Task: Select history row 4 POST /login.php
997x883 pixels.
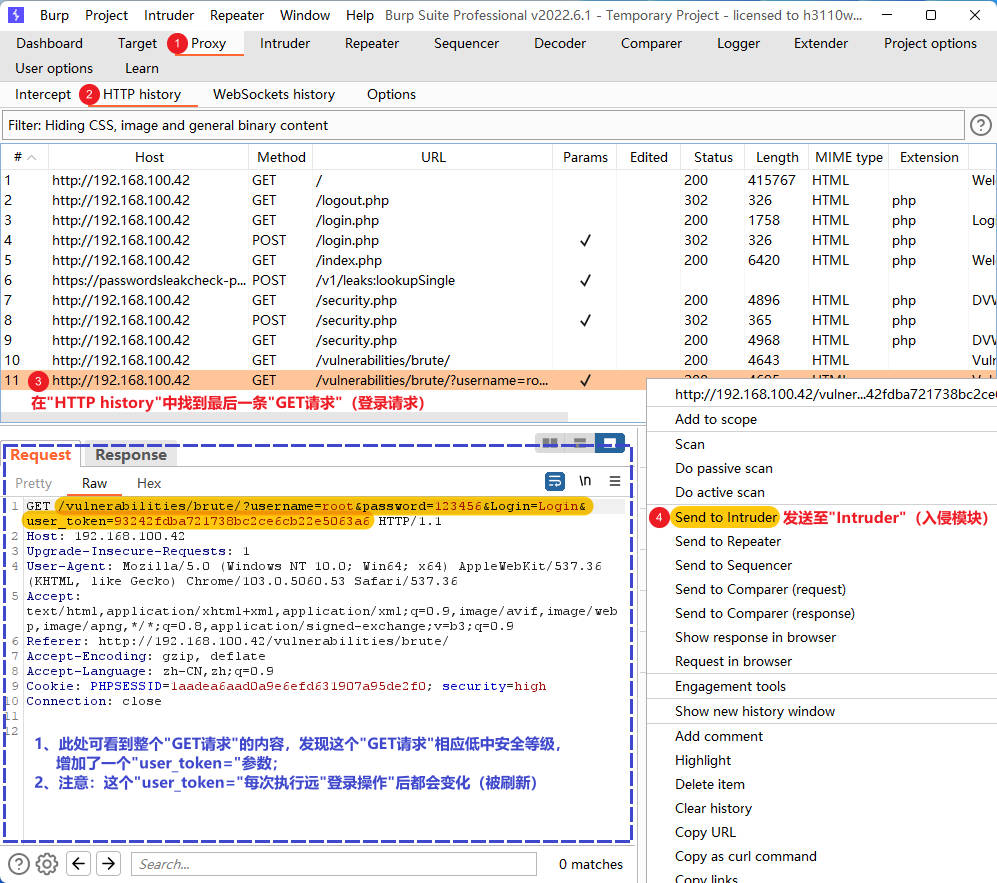Action: pos(498,240)
